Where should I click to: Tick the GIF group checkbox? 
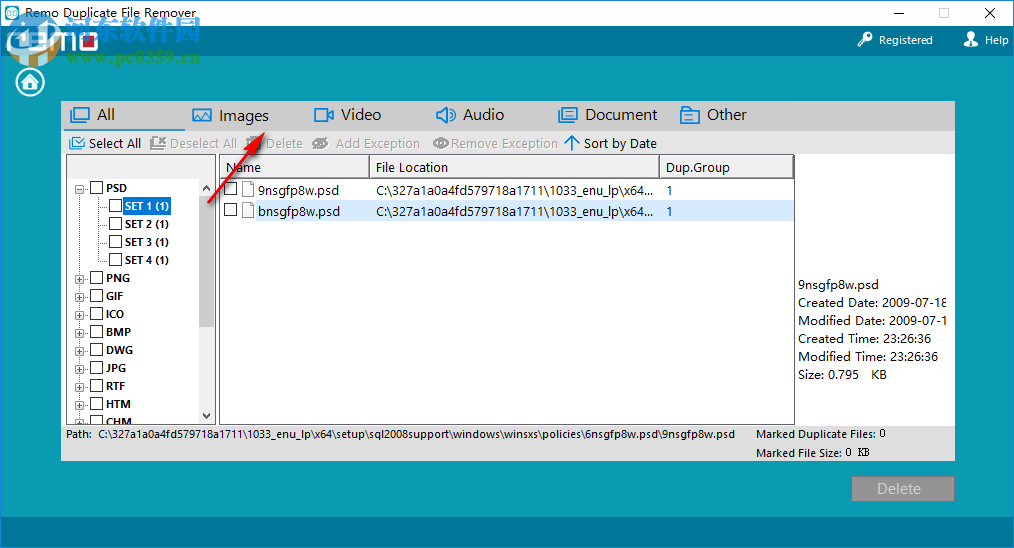pyautogui.click(x=97, y=296)
